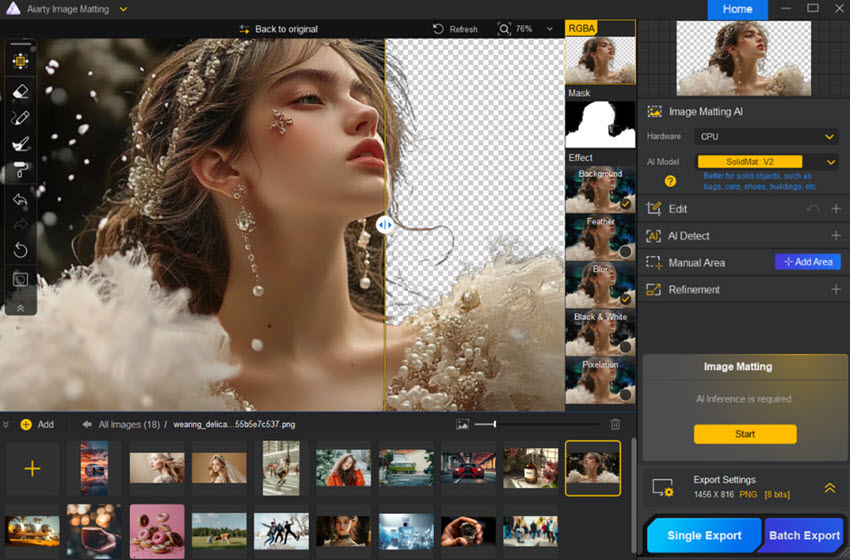Click Single Export
This screenshot has height=560, width=850.
pos(704,535)
